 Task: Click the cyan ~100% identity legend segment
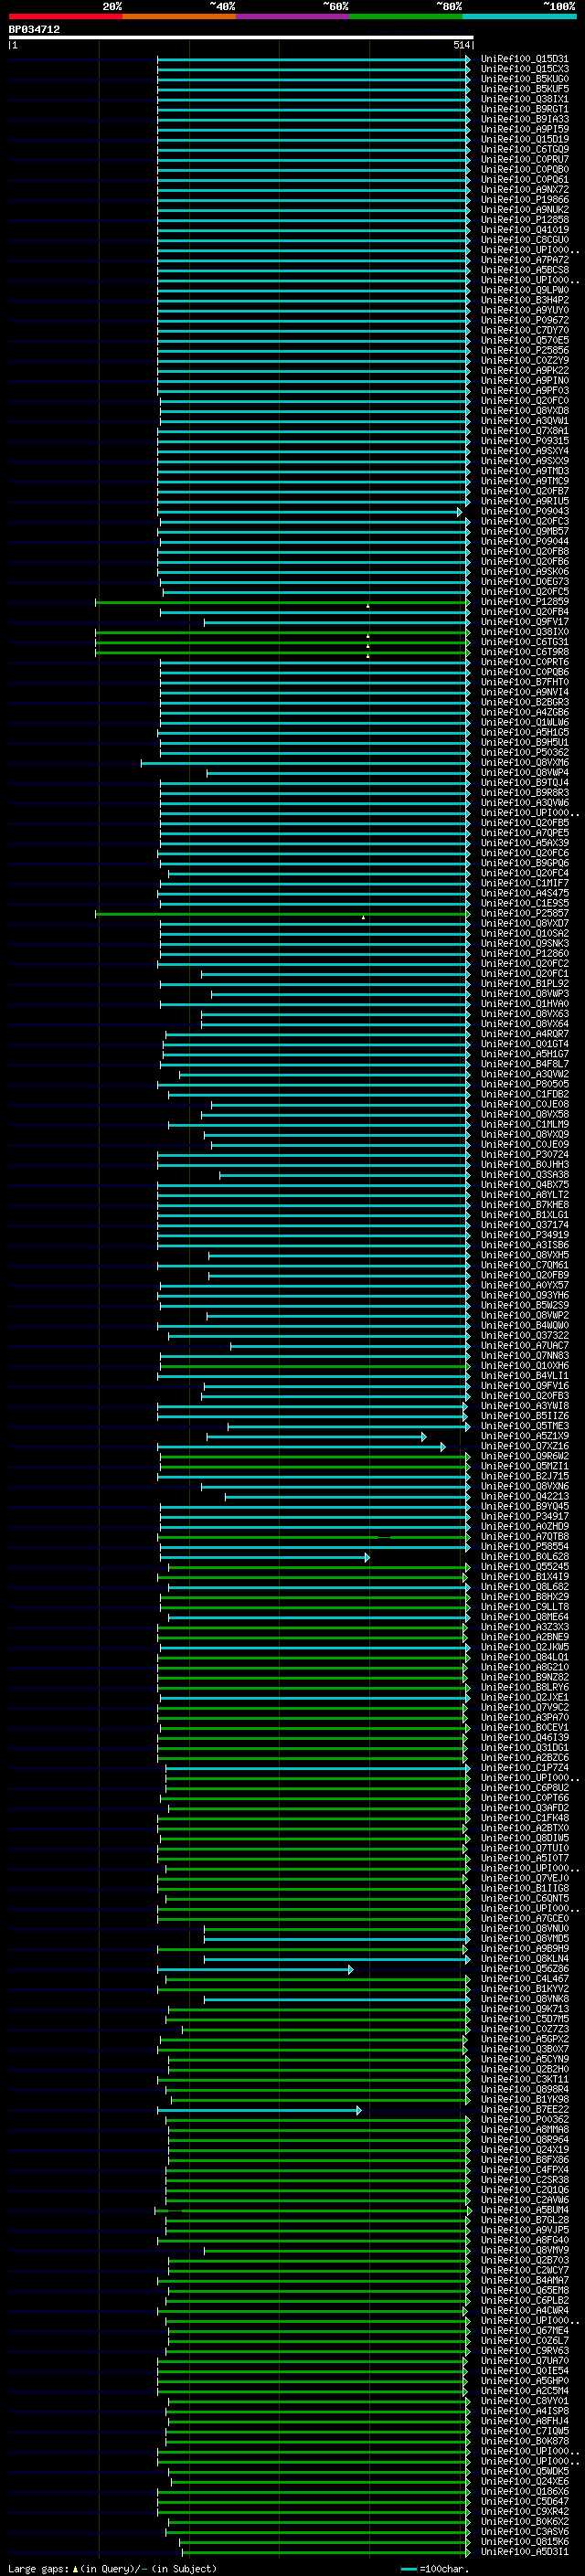click(x=519, y=16)
